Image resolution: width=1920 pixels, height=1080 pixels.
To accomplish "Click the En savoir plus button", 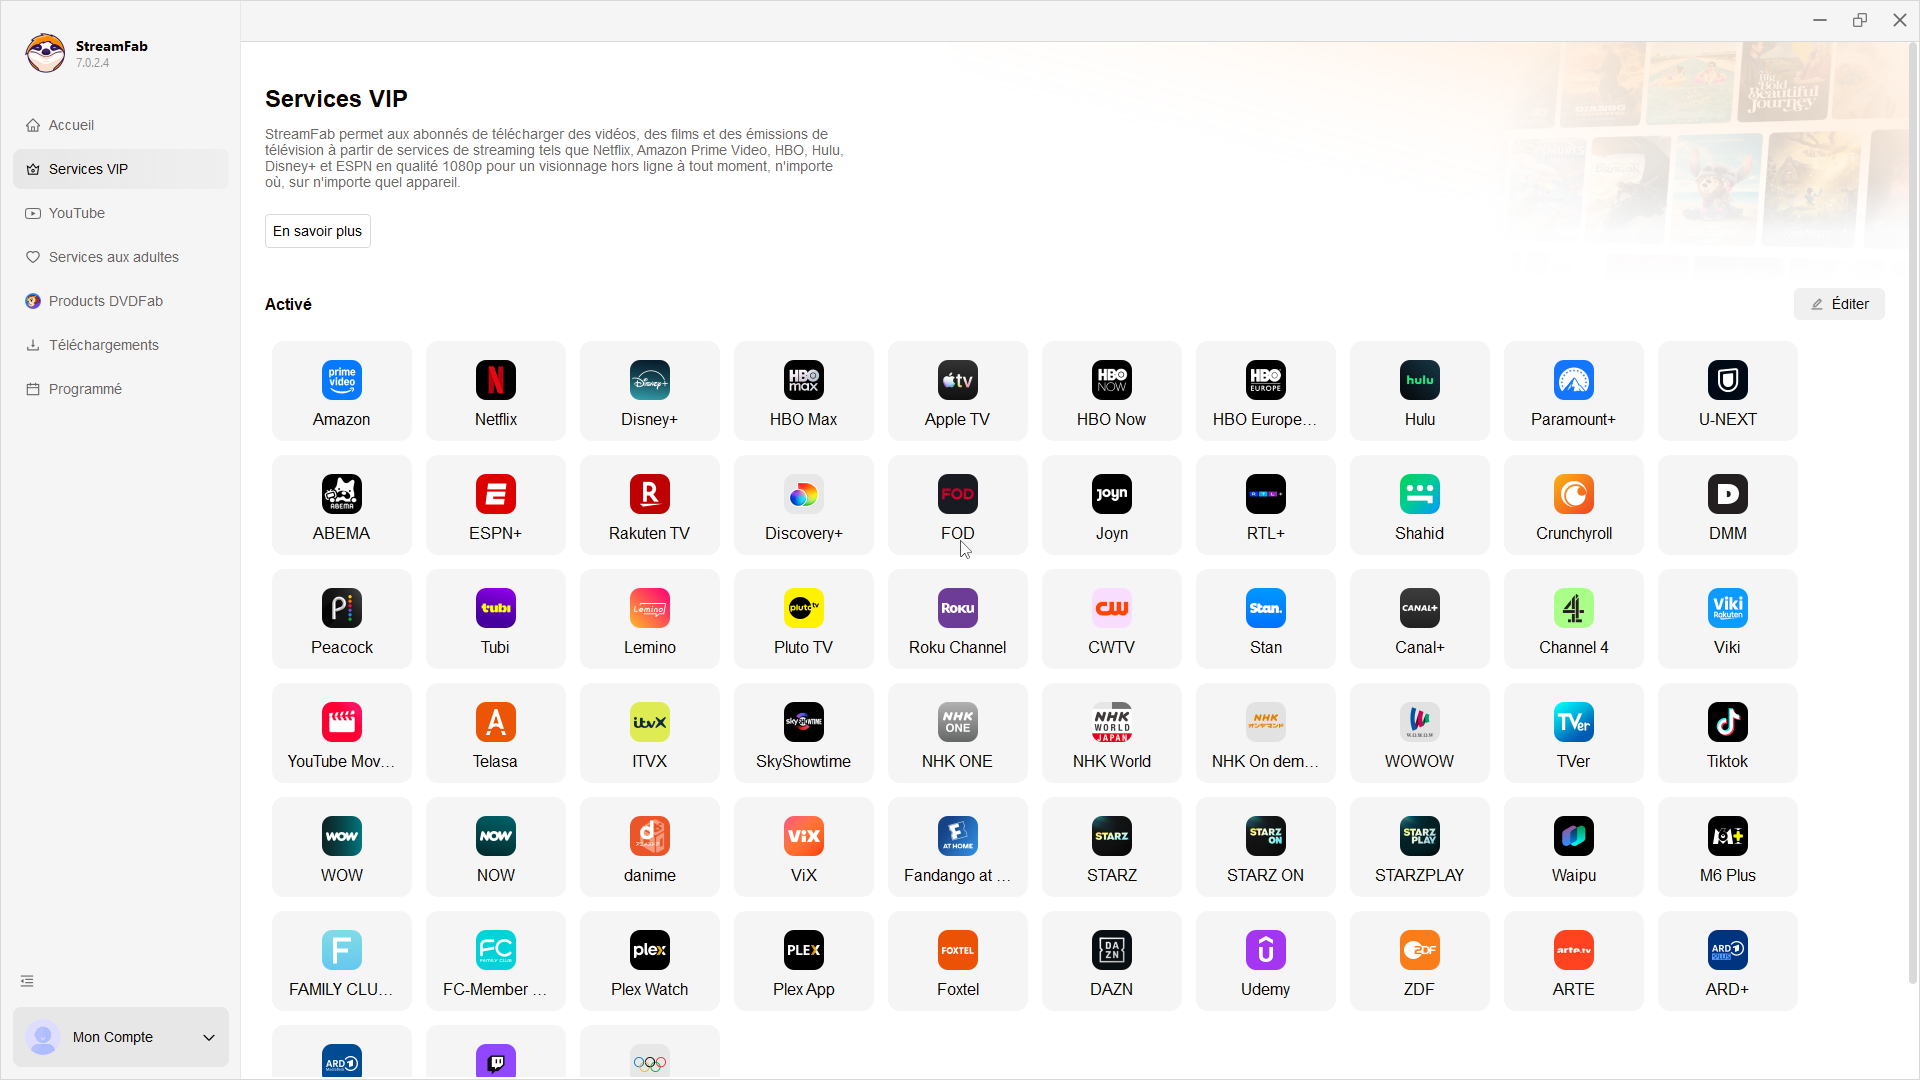I will [x=318, y=231].
